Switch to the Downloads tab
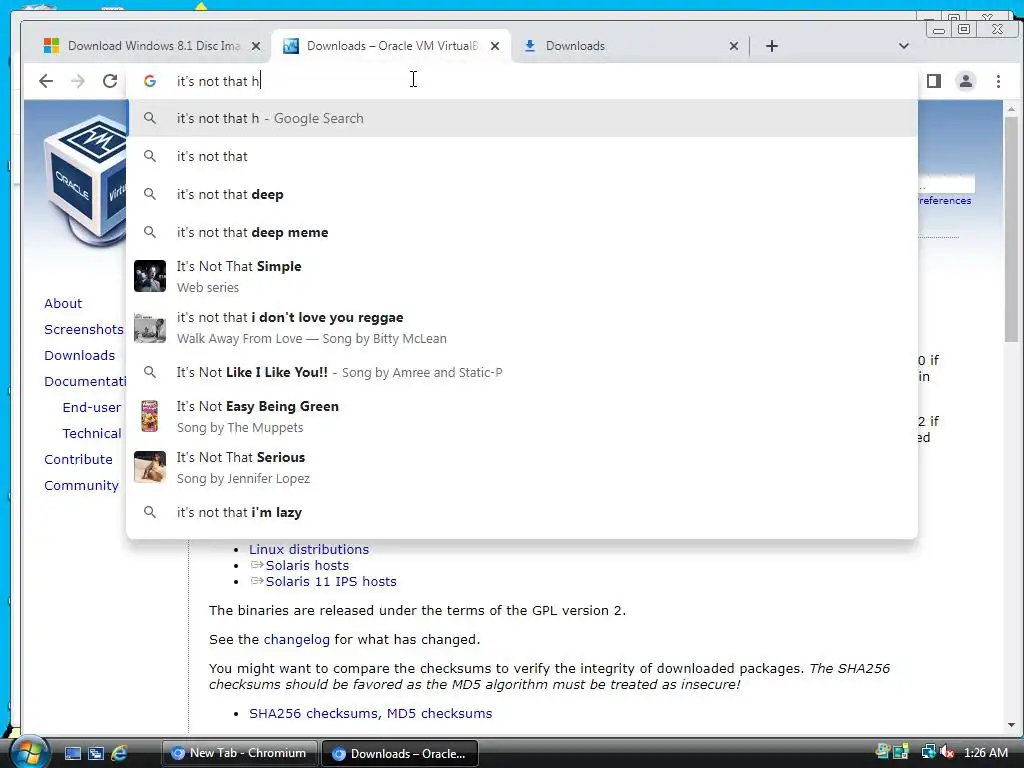Viewport: 1024px width, 768px height. [x=630, y=46]
